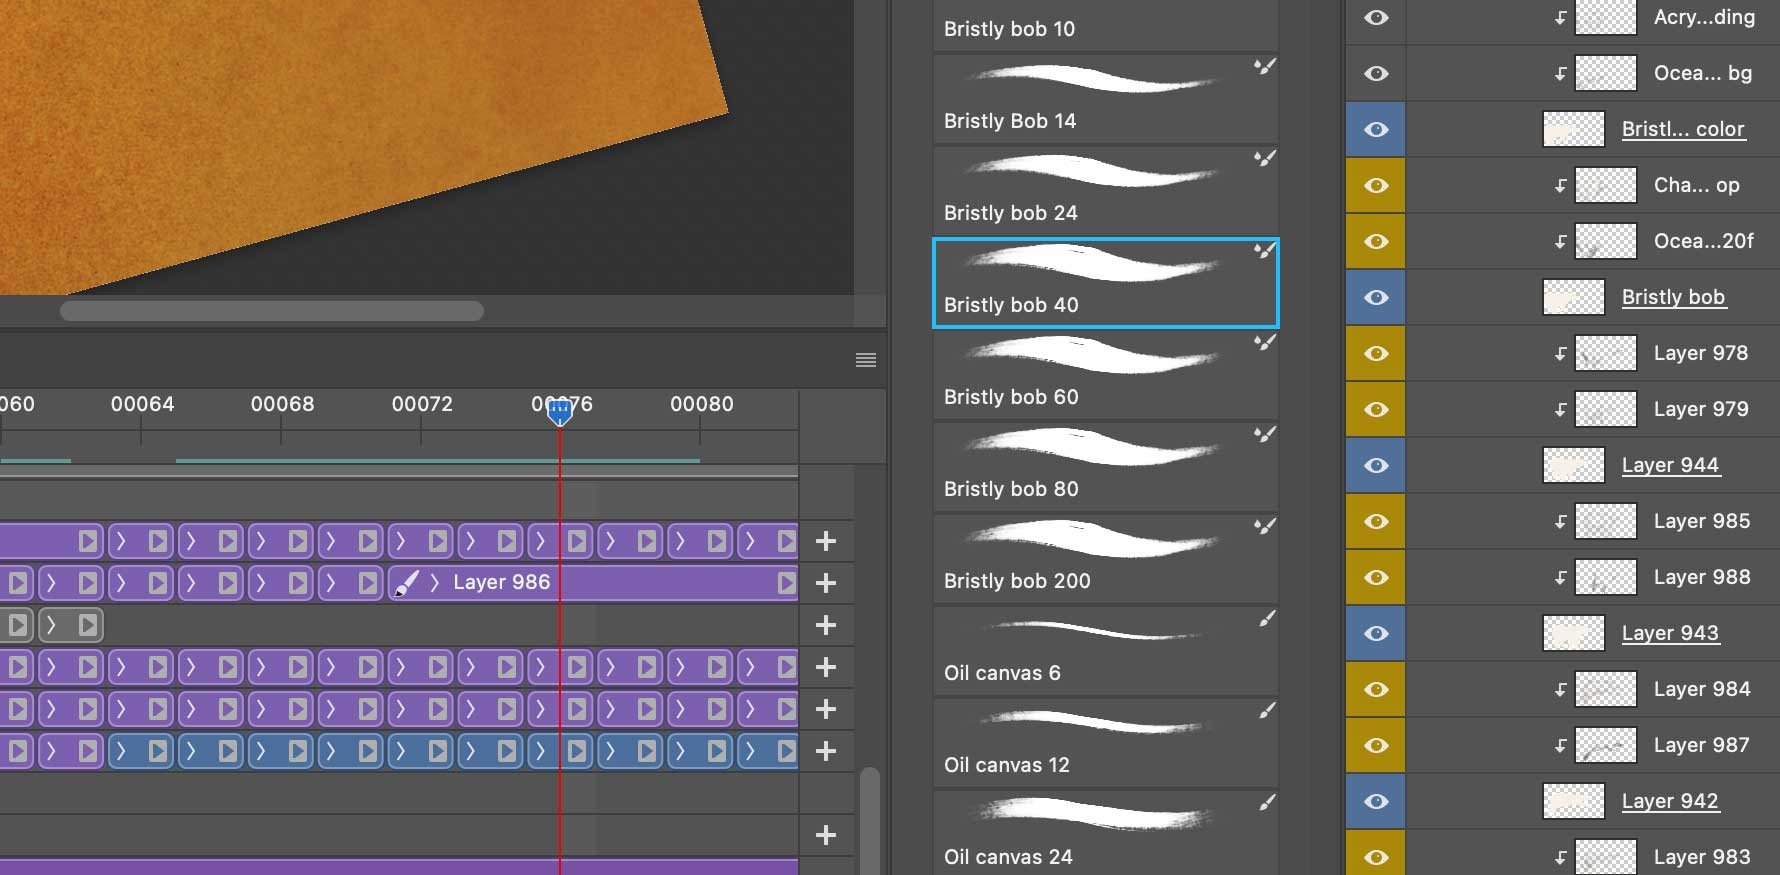Toggle visibility of Layer 978
Viewport: 1780px width, 875px height.
click(1376, 353)
